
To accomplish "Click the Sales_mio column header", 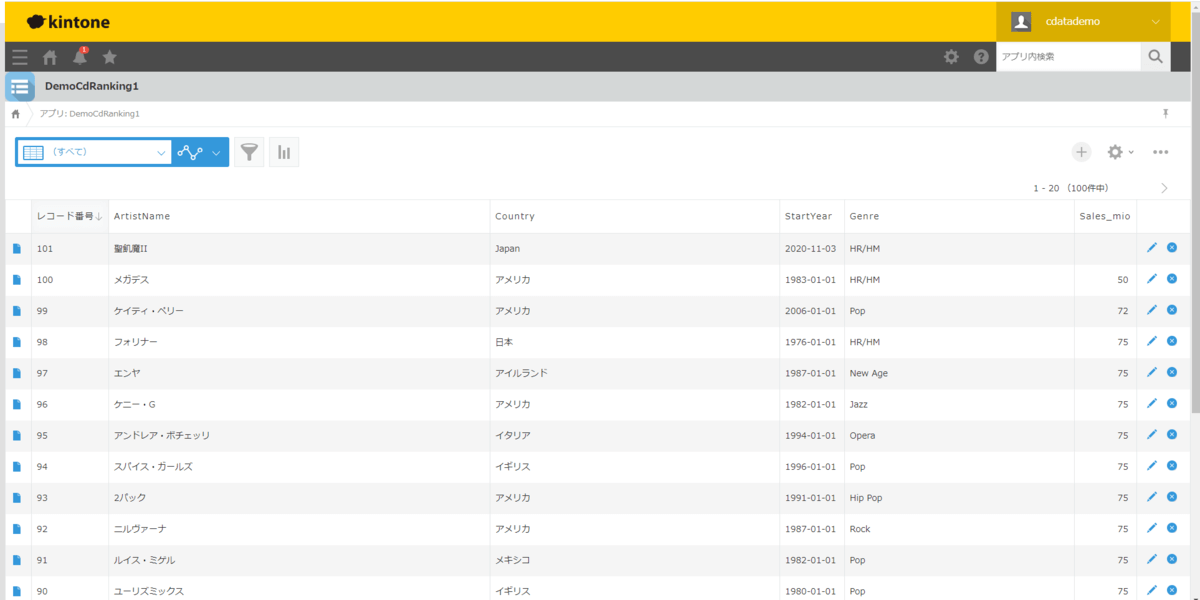I will (x=1105, y=216).
